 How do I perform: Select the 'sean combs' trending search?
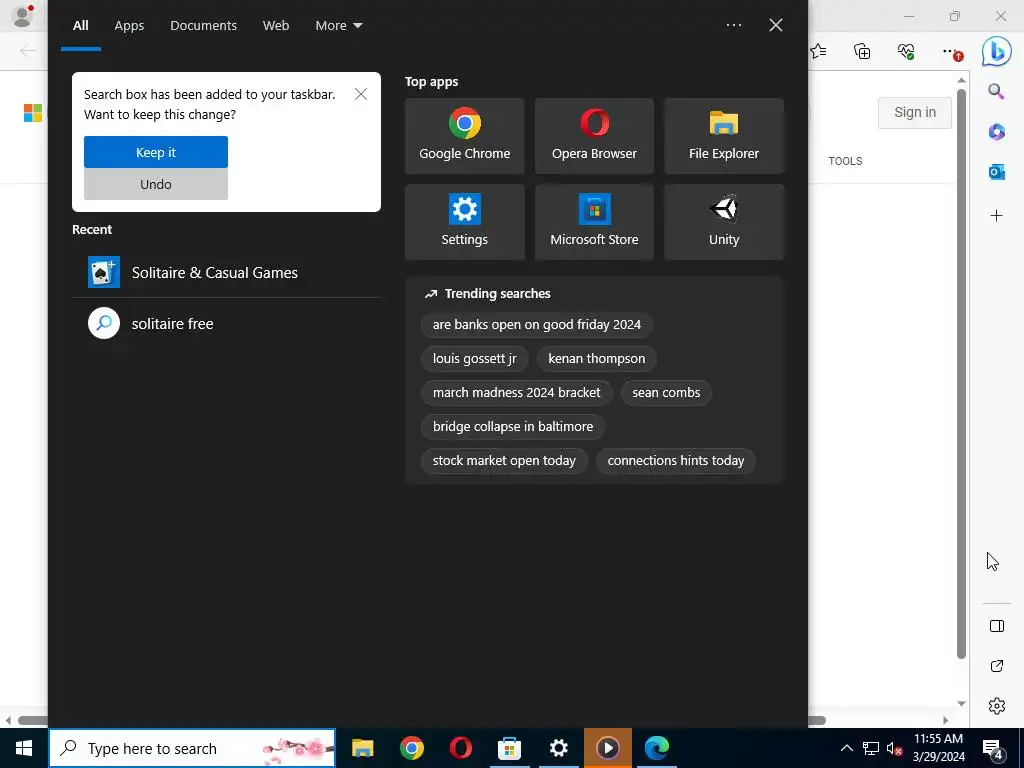pos(665,392)
